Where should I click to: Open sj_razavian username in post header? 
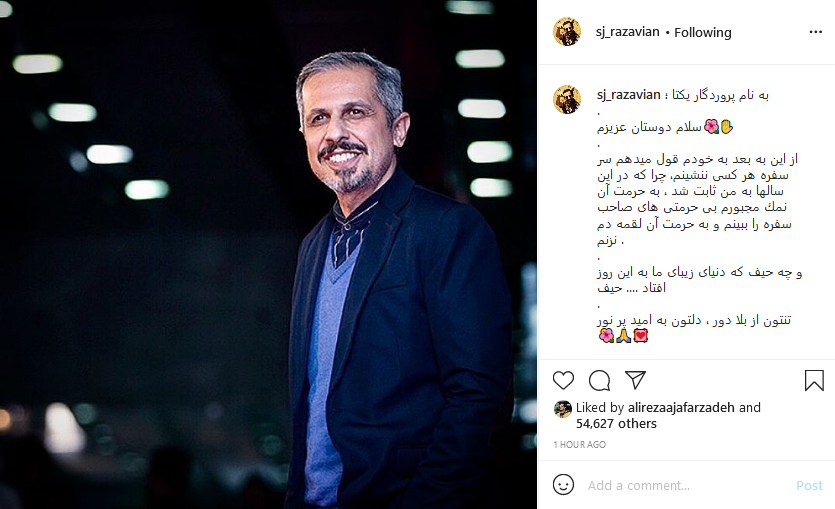coord(627,32)
